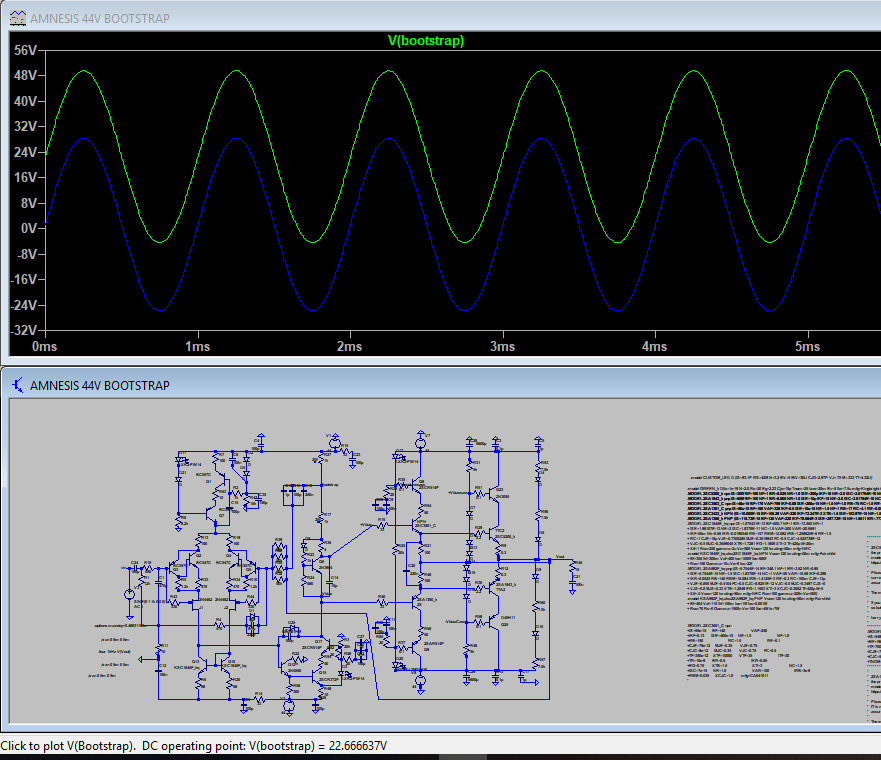Screen dimensions: 881x760
Task: Click the waveform window title icon
Action: [x=17, y=18]
